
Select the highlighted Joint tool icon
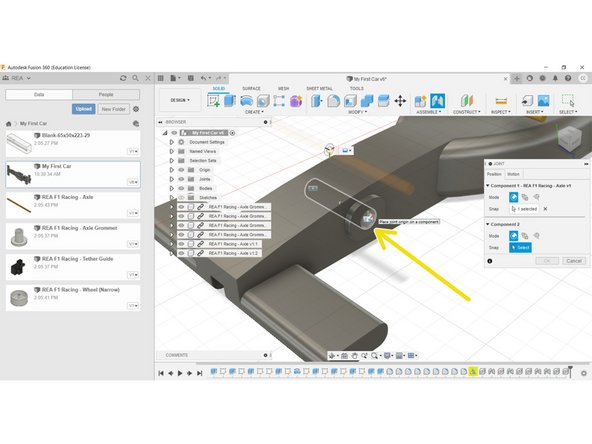(x=438, y=101)
